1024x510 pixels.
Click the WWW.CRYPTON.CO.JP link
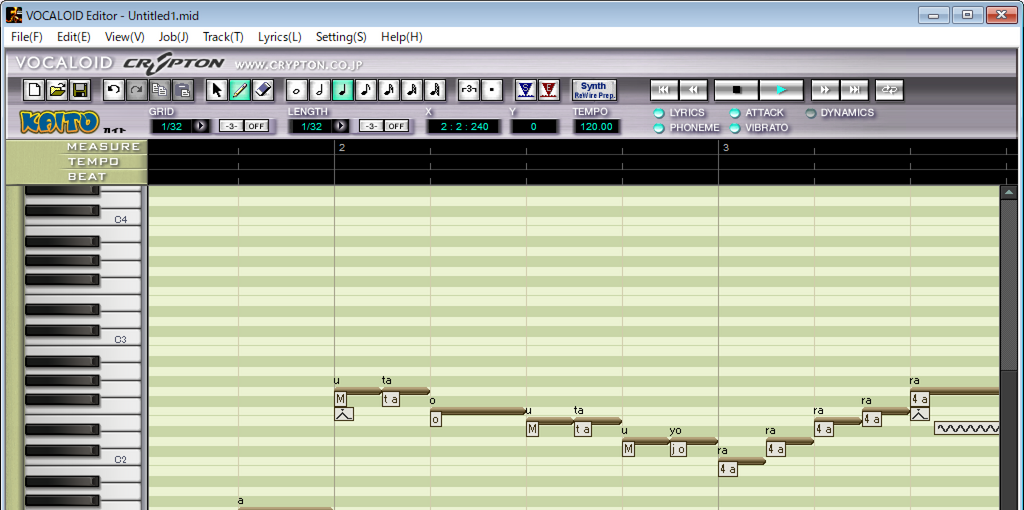point(299,65)
